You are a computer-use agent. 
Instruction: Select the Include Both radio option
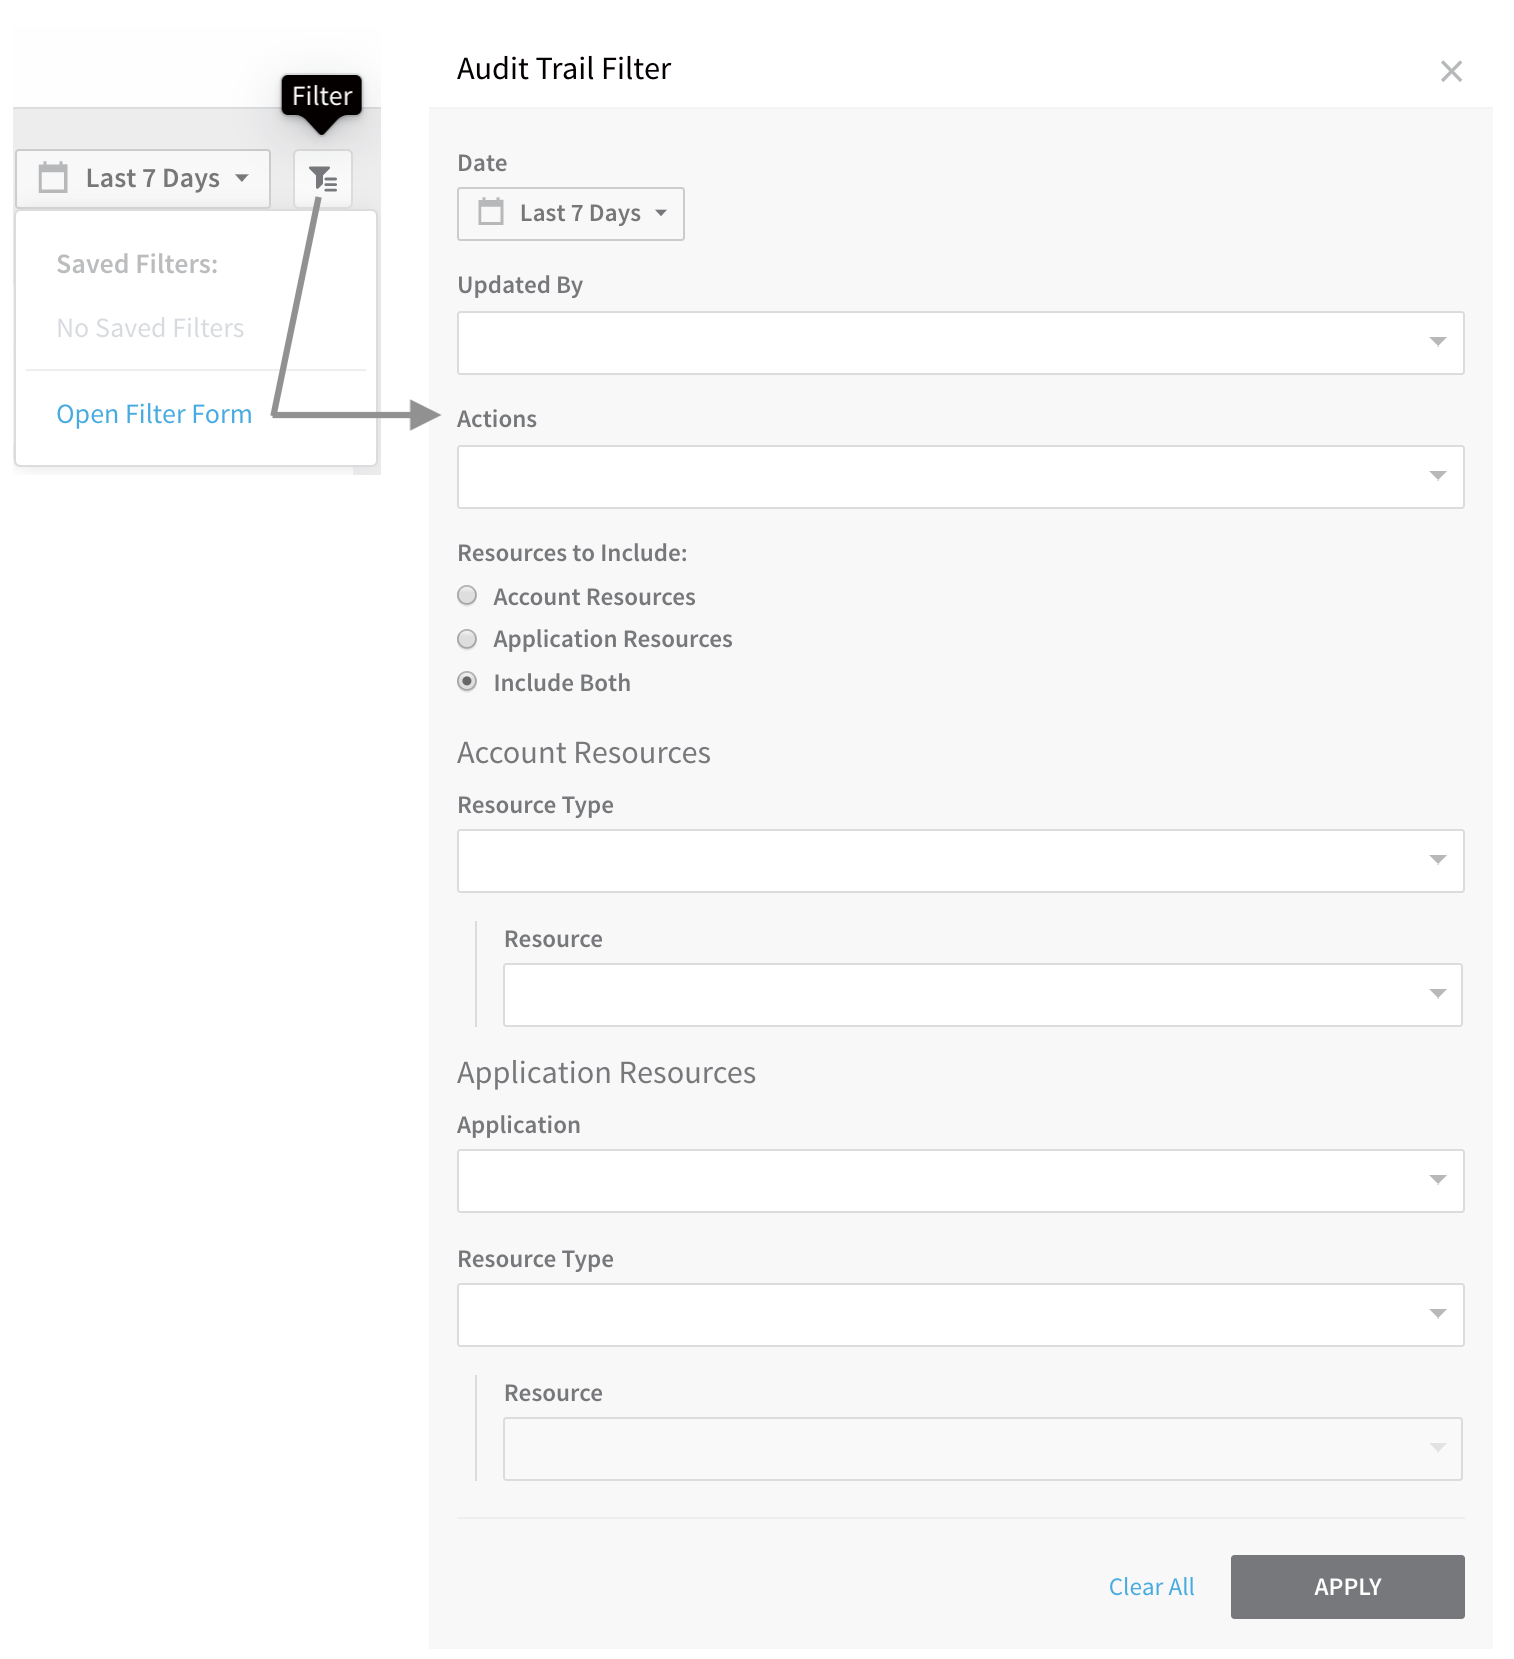coord(467,682)
